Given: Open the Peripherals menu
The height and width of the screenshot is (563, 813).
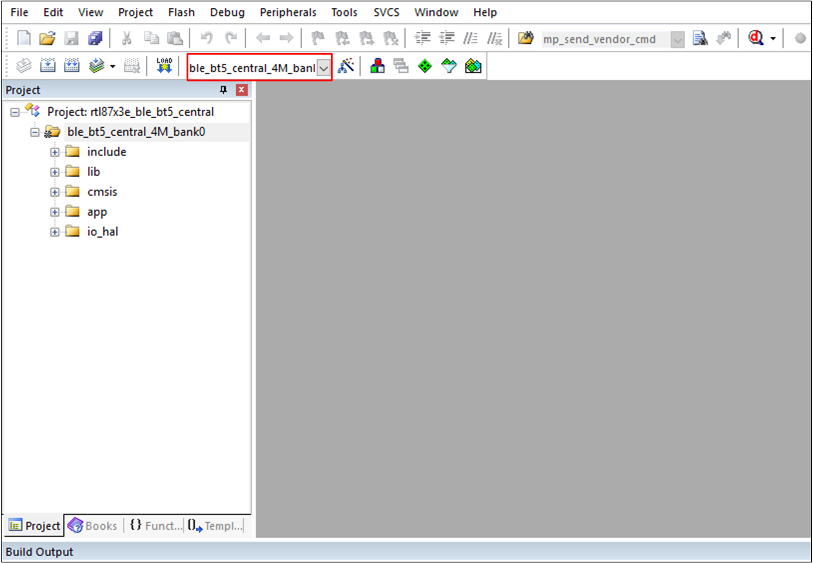Looking at the screenshot, I should (288, 12).
